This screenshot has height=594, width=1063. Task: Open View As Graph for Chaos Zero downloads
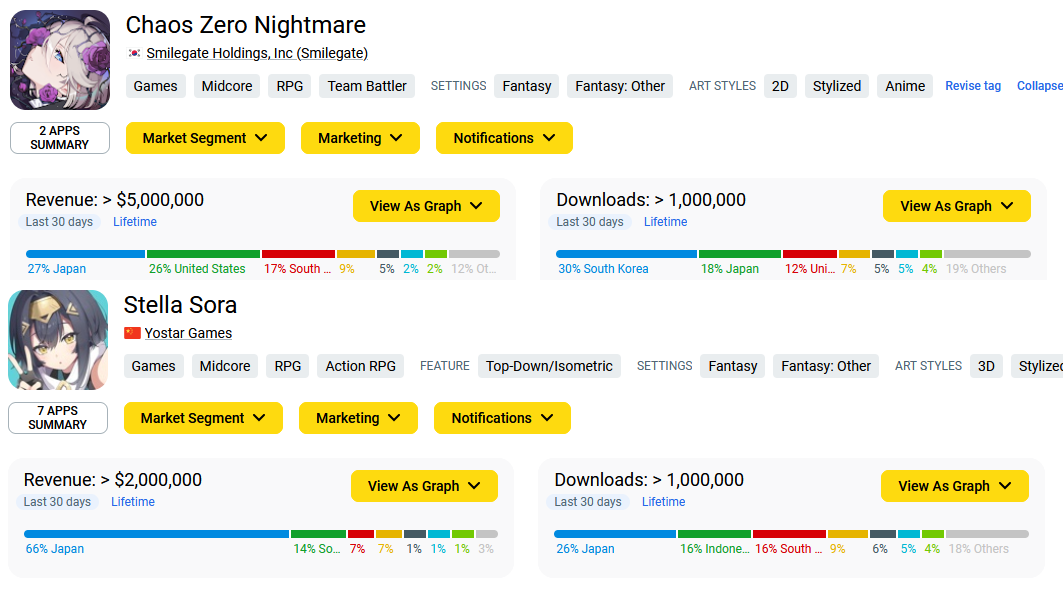tap(957, 206)
